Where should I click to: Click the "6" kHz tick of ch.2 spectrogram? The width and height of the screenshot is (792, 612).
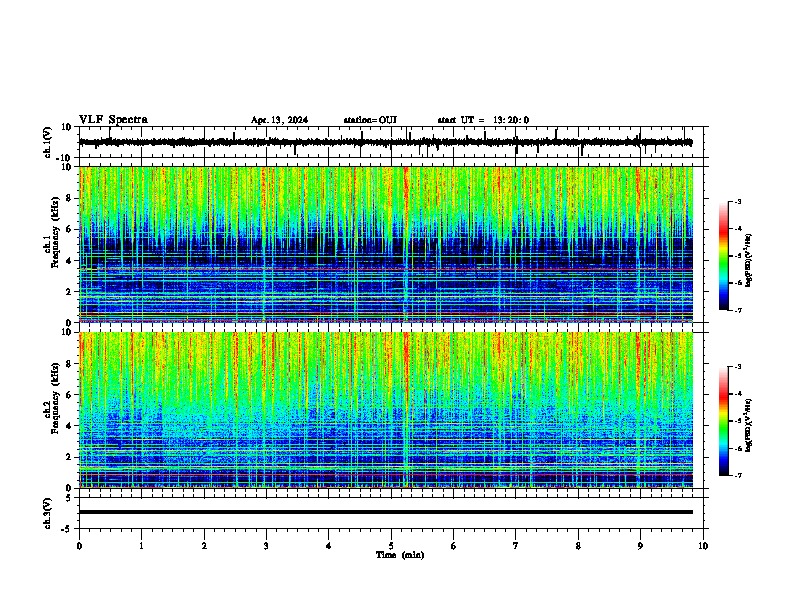point(71,395)
